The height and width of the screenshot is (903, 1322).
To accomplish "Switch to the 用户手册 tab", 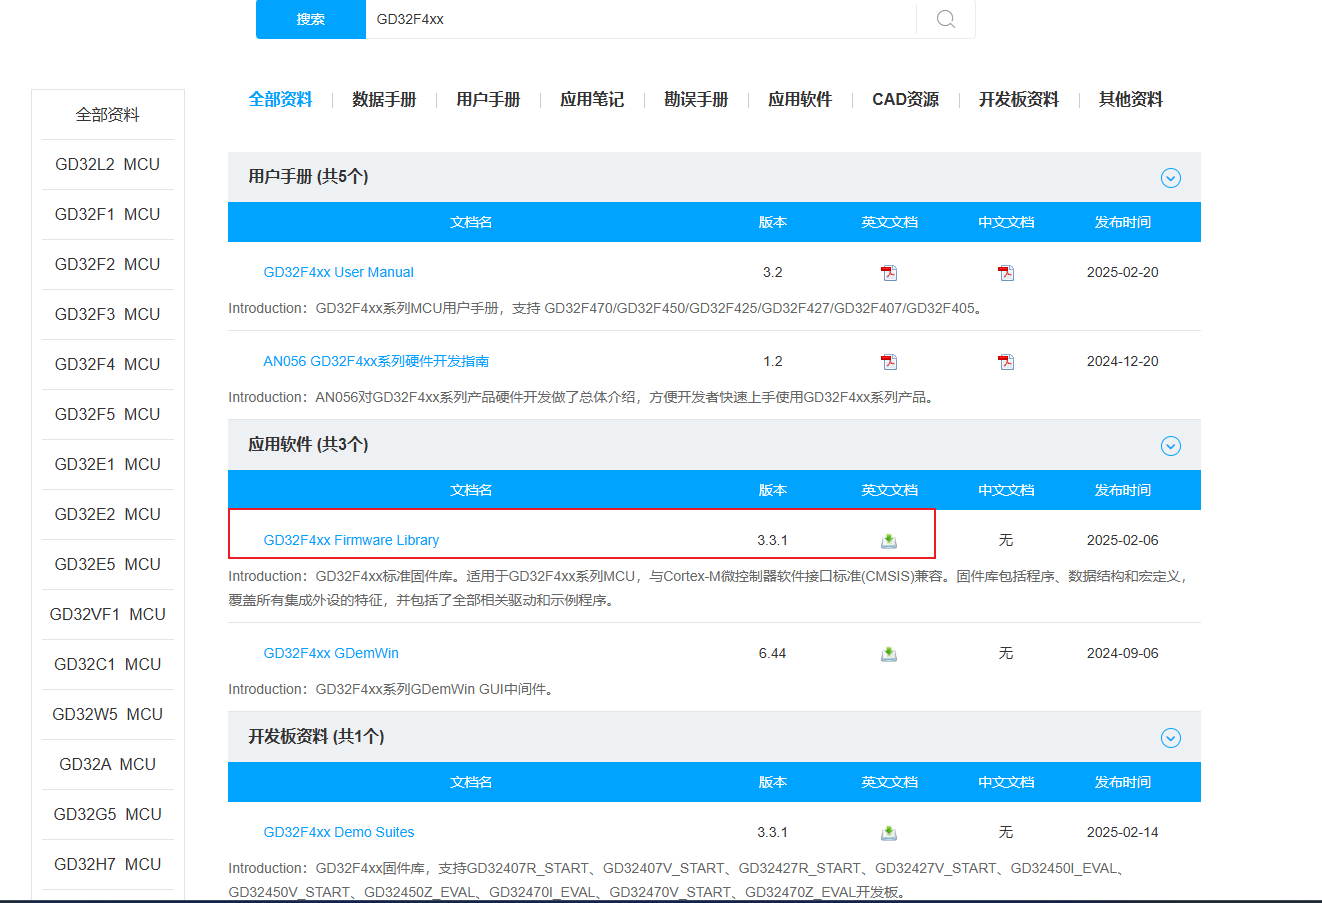I will tap(488, 99).
